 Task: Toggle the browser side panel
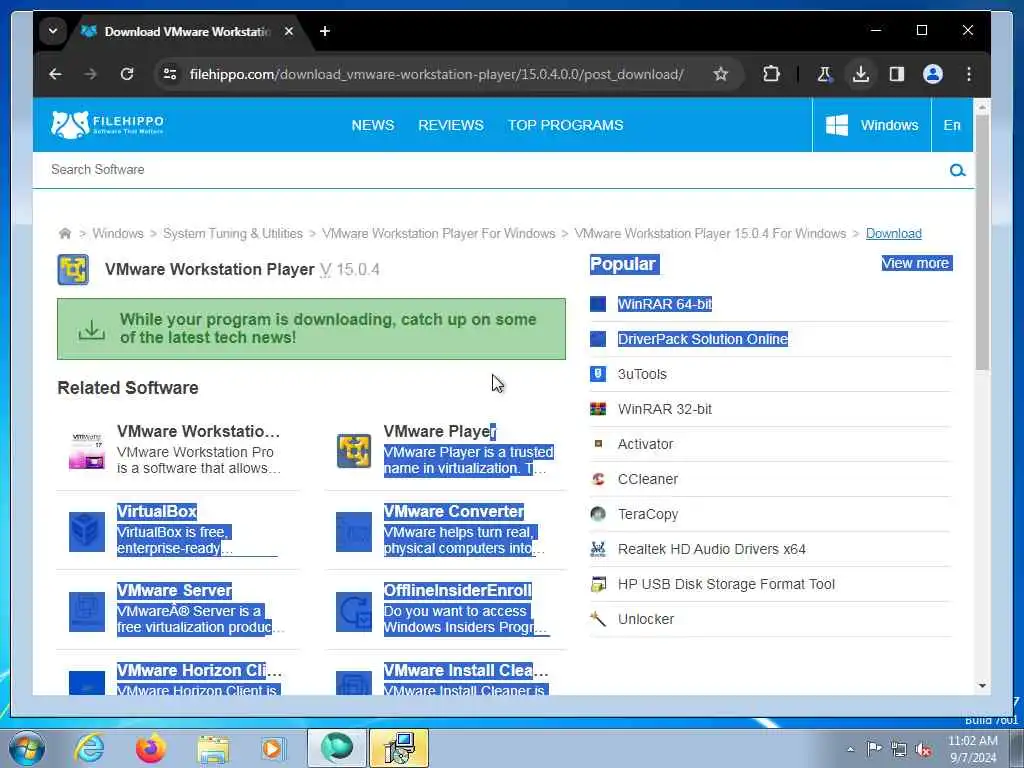[x=897, y=74]
